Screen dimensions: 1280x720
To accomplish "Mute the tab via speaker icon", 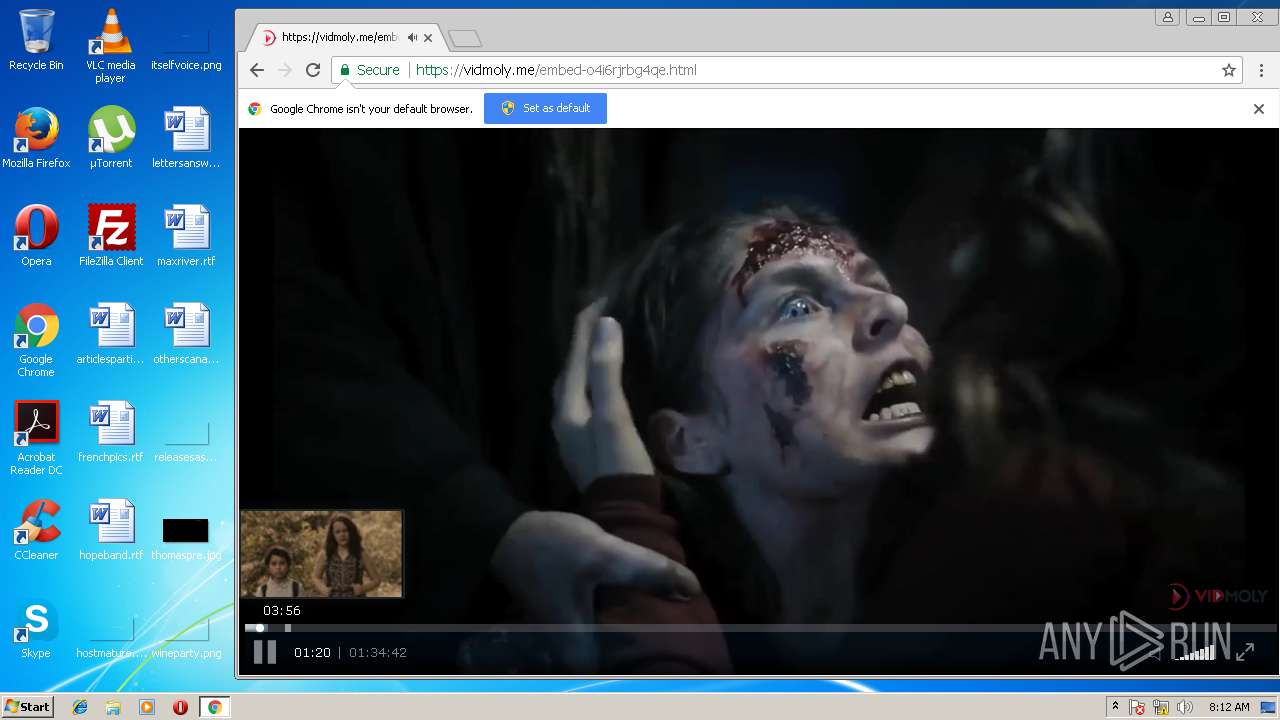I will point(412,38).
